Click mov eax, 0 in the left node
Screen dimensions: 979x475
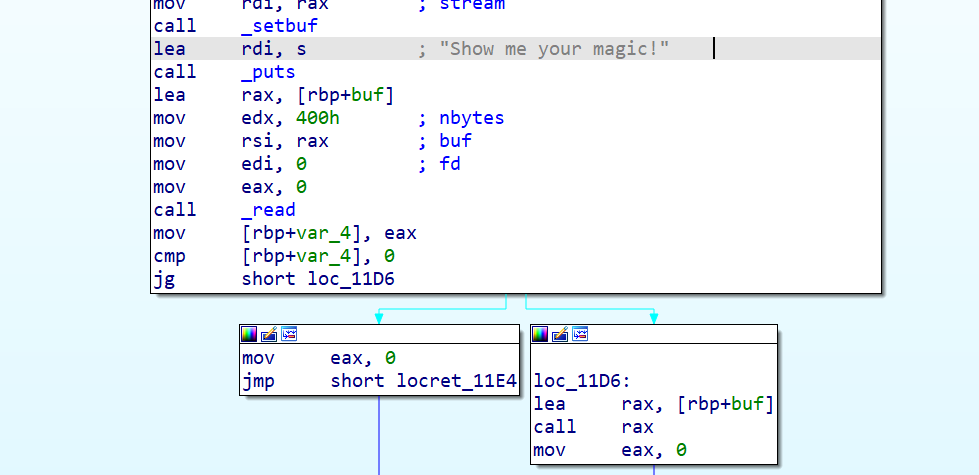pos(318,358)
